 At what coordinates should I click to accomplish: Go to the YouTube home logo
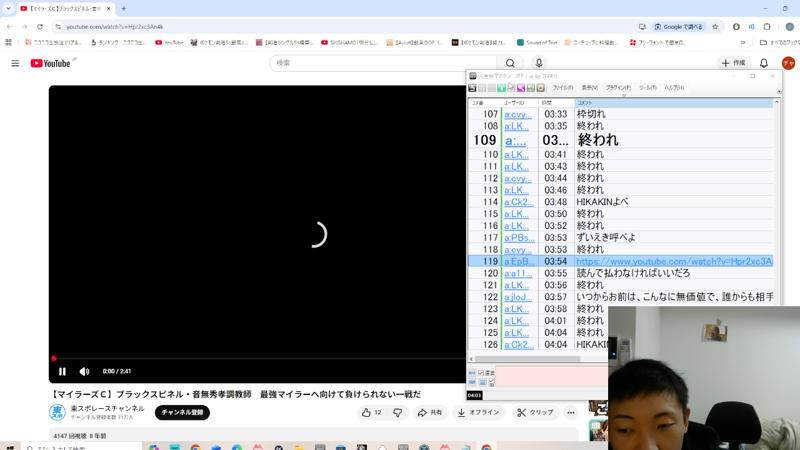coord(50,63)
